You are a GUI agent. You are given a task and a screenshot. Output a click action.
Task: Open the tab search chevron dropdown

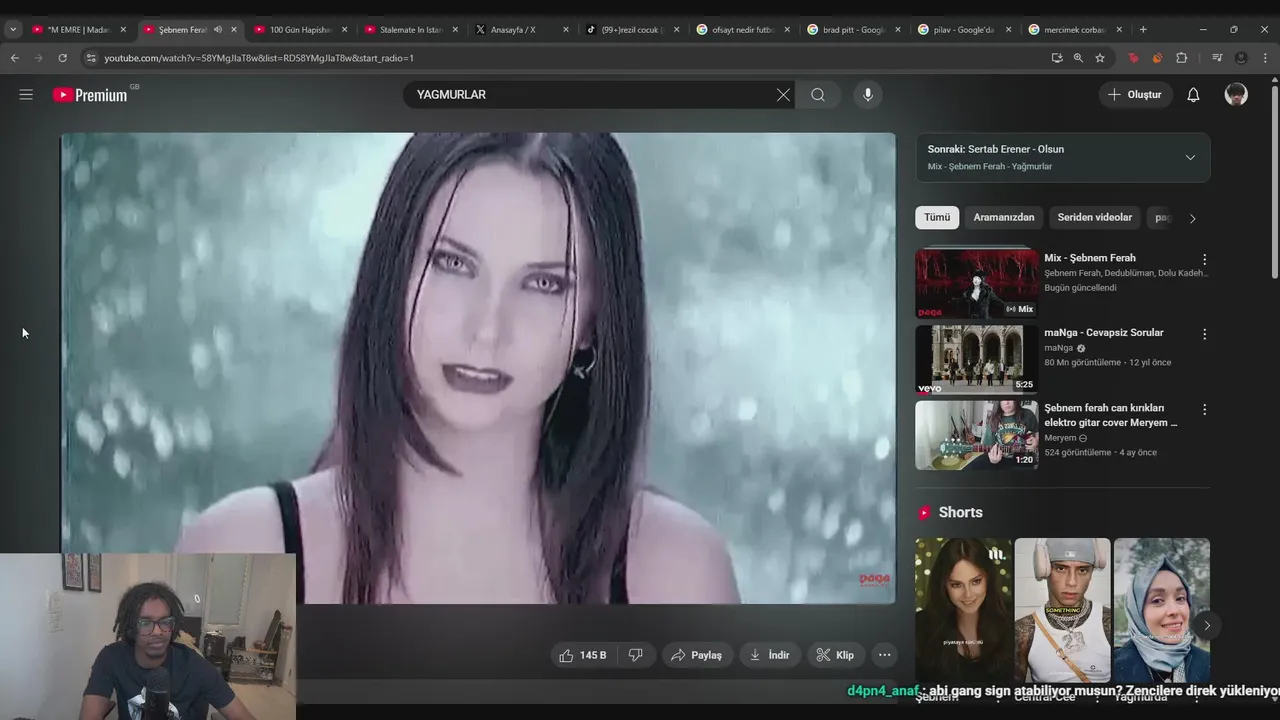coord(12,30)
